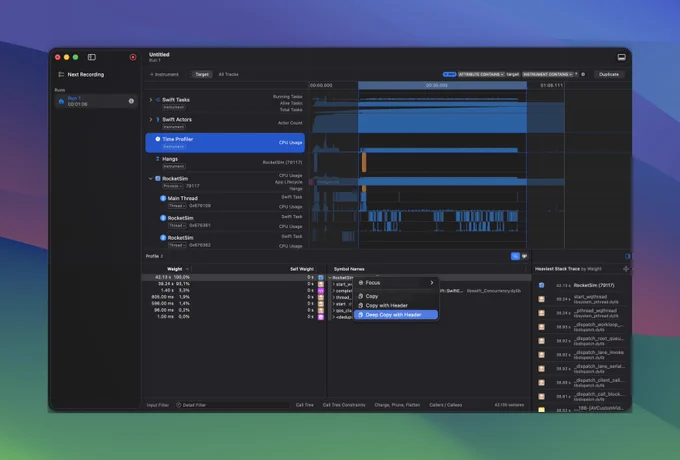Viewport: 680px width, 460px height.
Task: Open the Focus submenu in context menu
Action: click(396, 283)
